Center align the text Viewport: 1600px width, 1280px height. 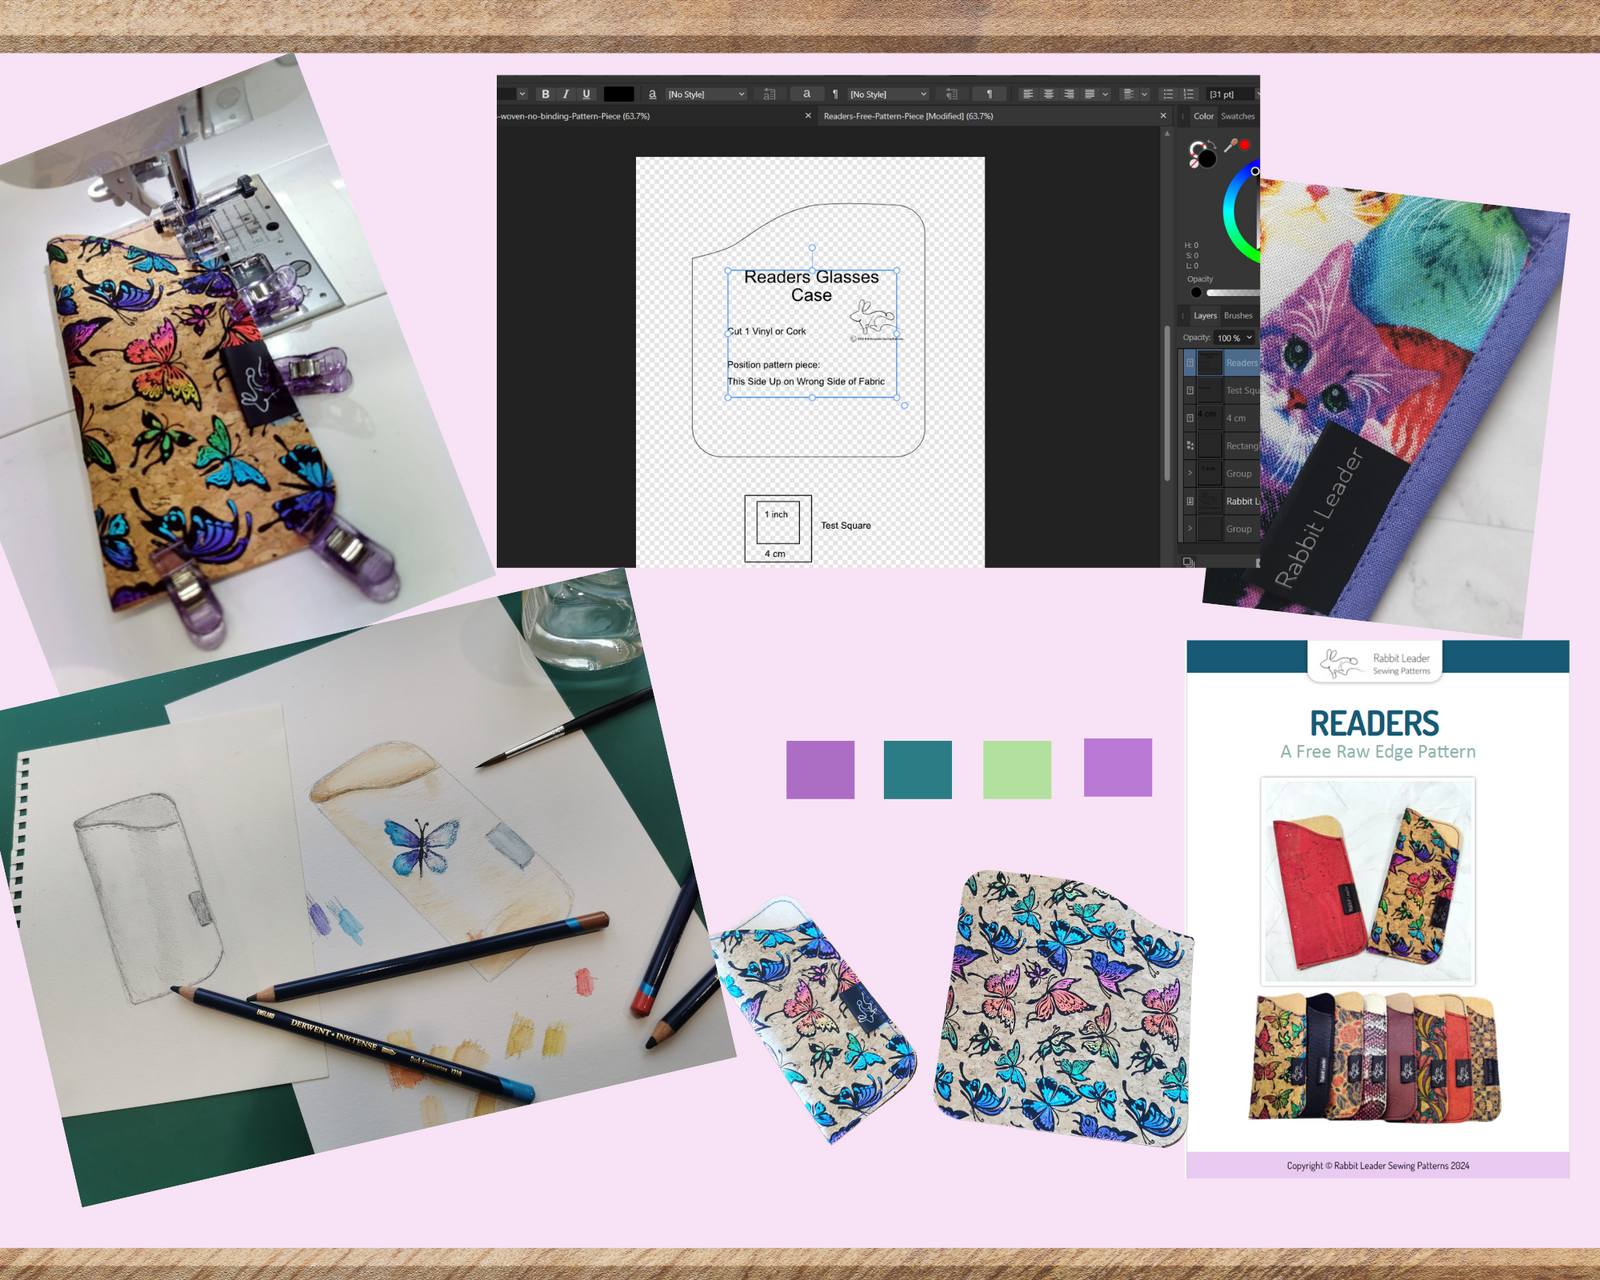(1048, 94)
